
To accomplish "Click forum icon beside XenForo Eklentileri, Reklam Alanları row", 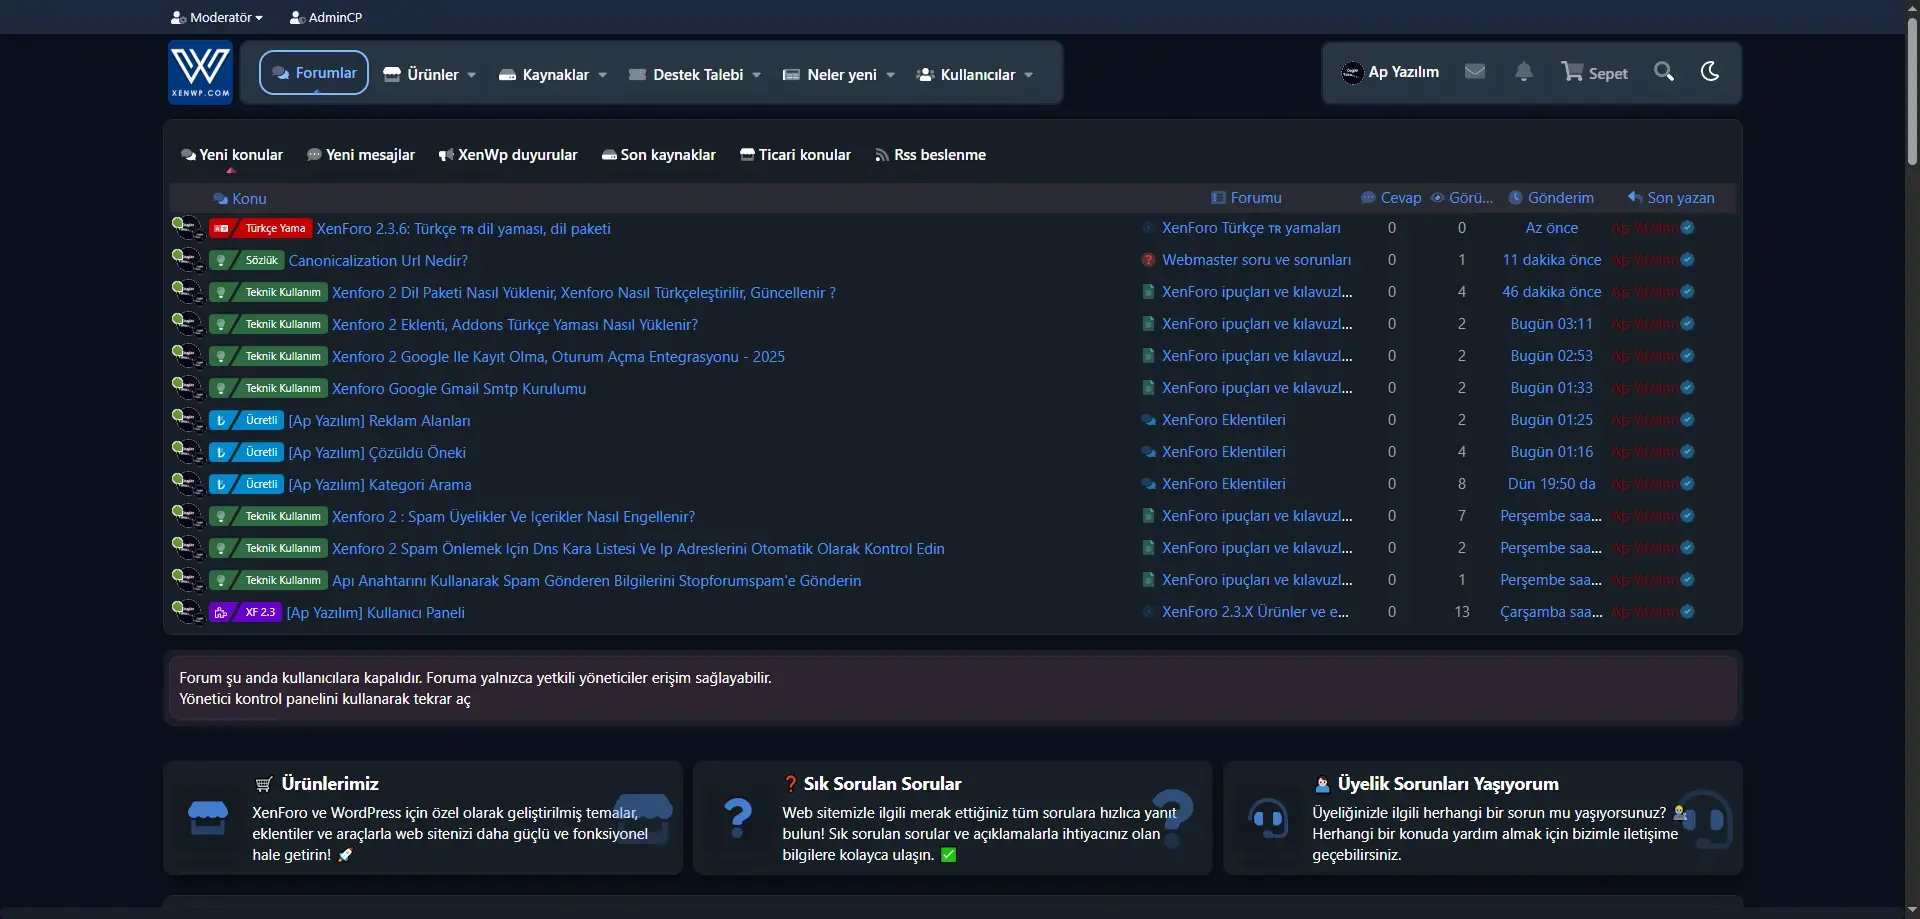I will (1149, 420).
